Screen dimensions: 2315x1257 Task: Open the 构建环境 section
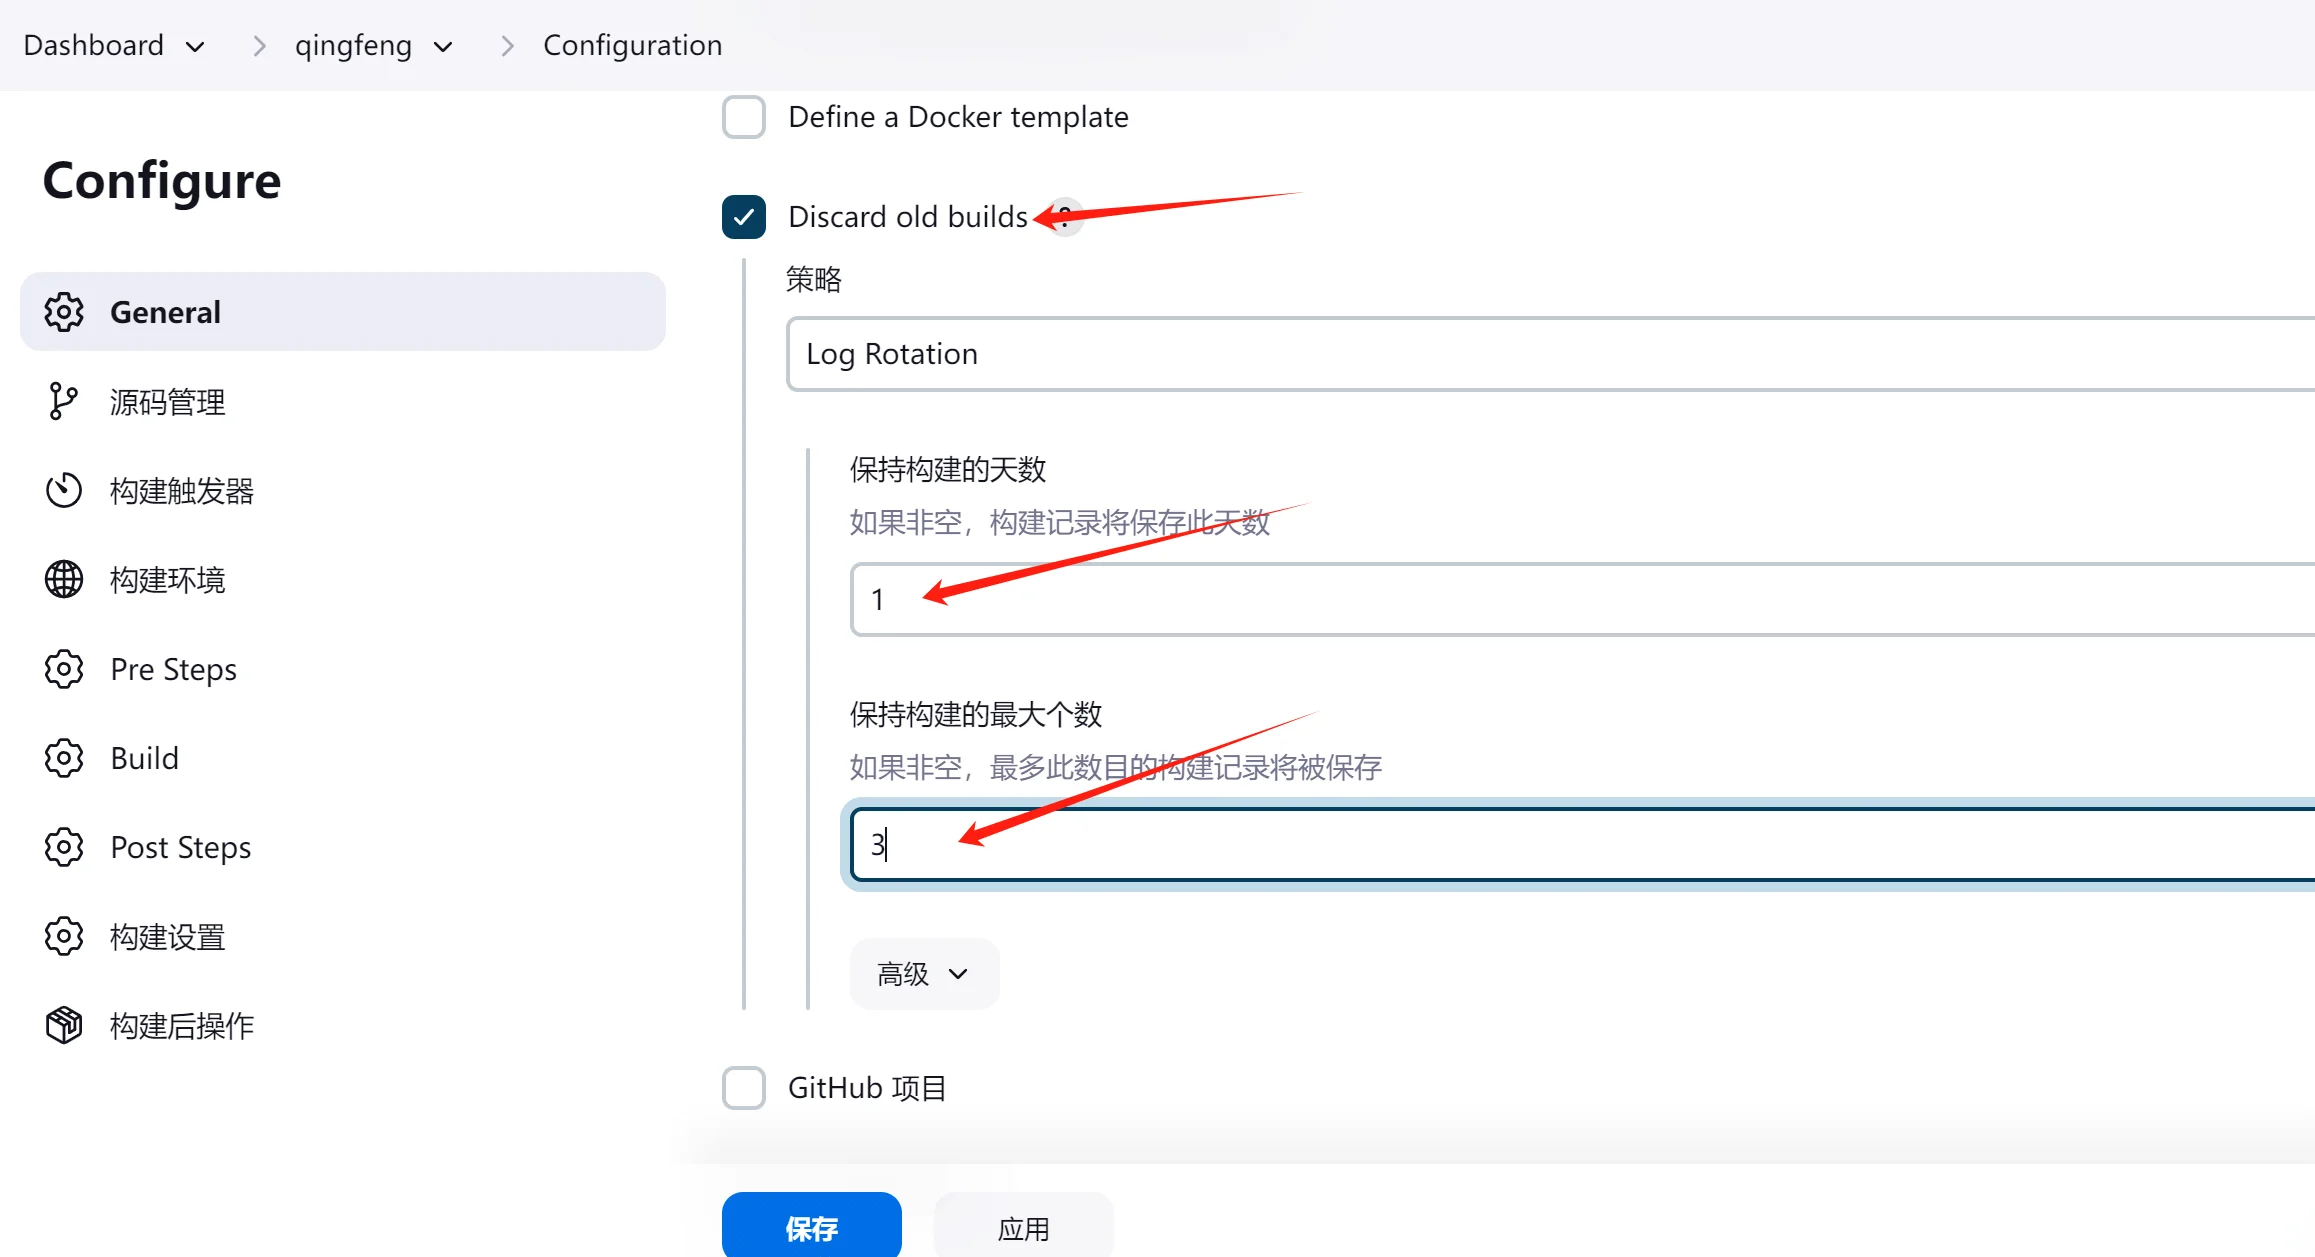[x=343, y=579]
